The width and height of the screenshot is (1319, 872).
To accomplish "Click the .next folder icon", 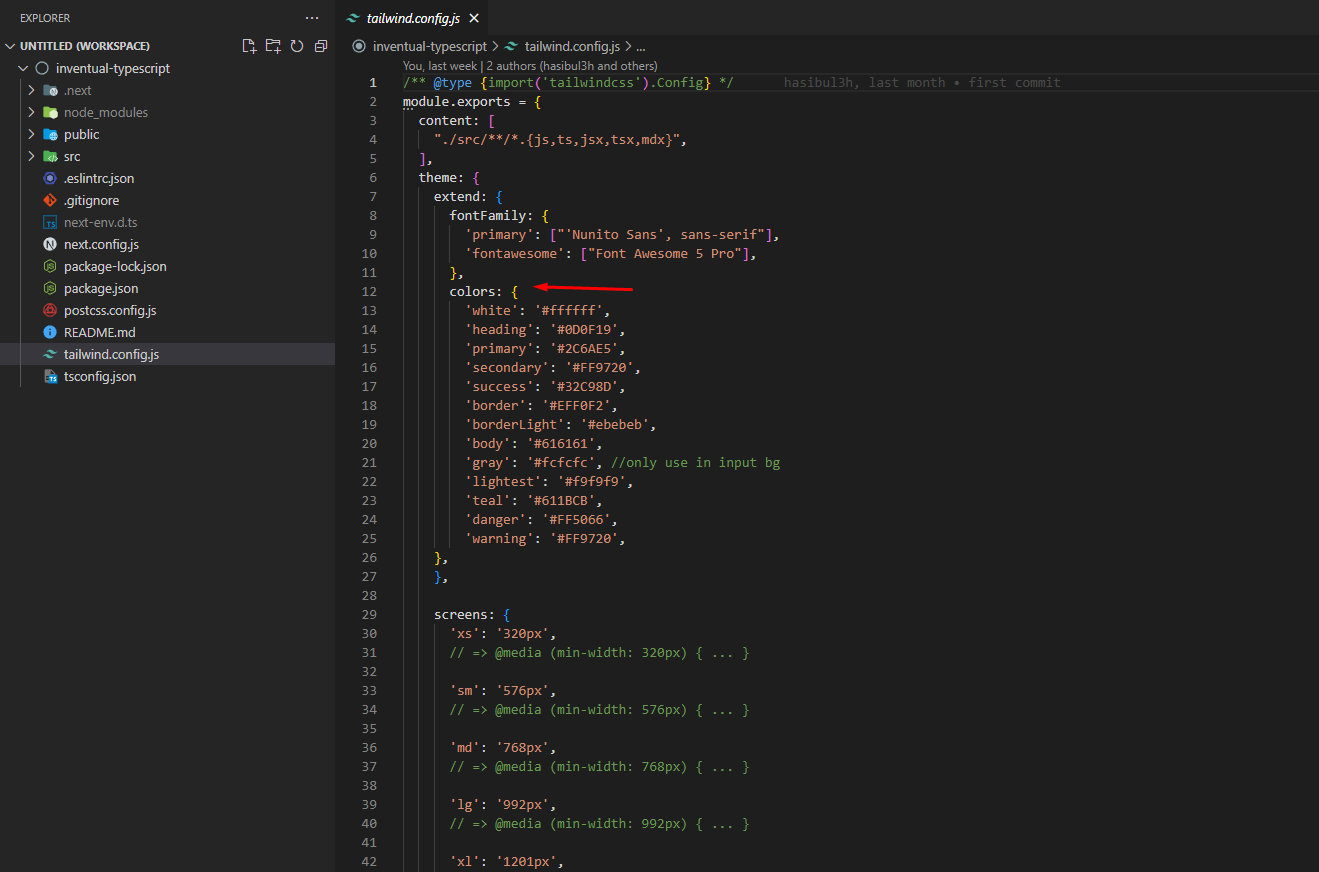I will (50, 90).
